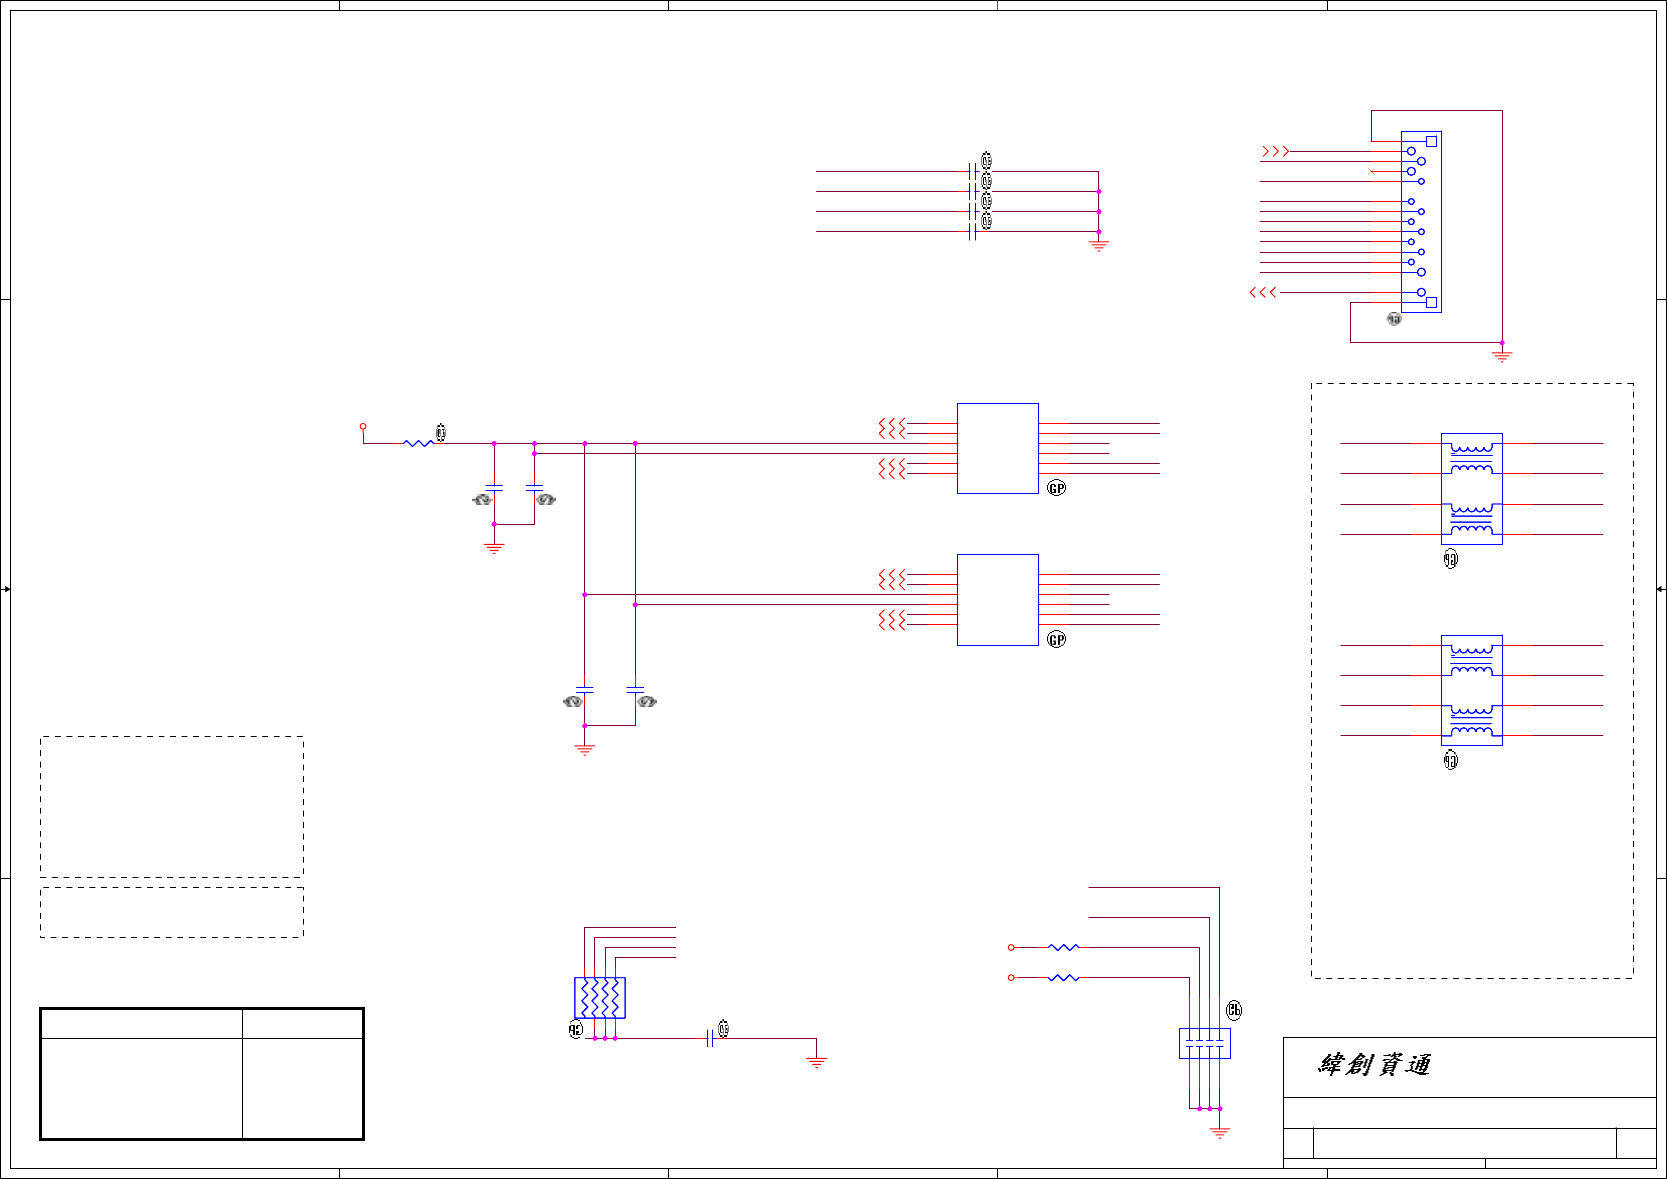Click ground symbol beneath the capacitor array
Screen dimensions: 1667x1179
(x=1219, y=1132)
